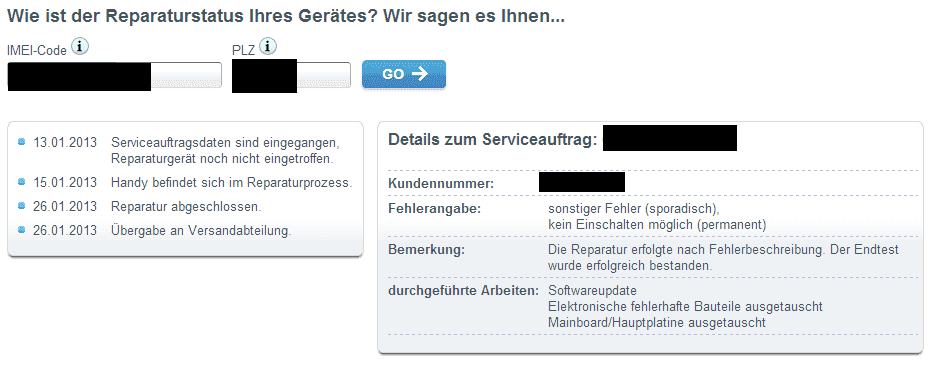Click the 'Softwareupdate' entry
This screenshot has height=368, width=935.
(593, 291)
